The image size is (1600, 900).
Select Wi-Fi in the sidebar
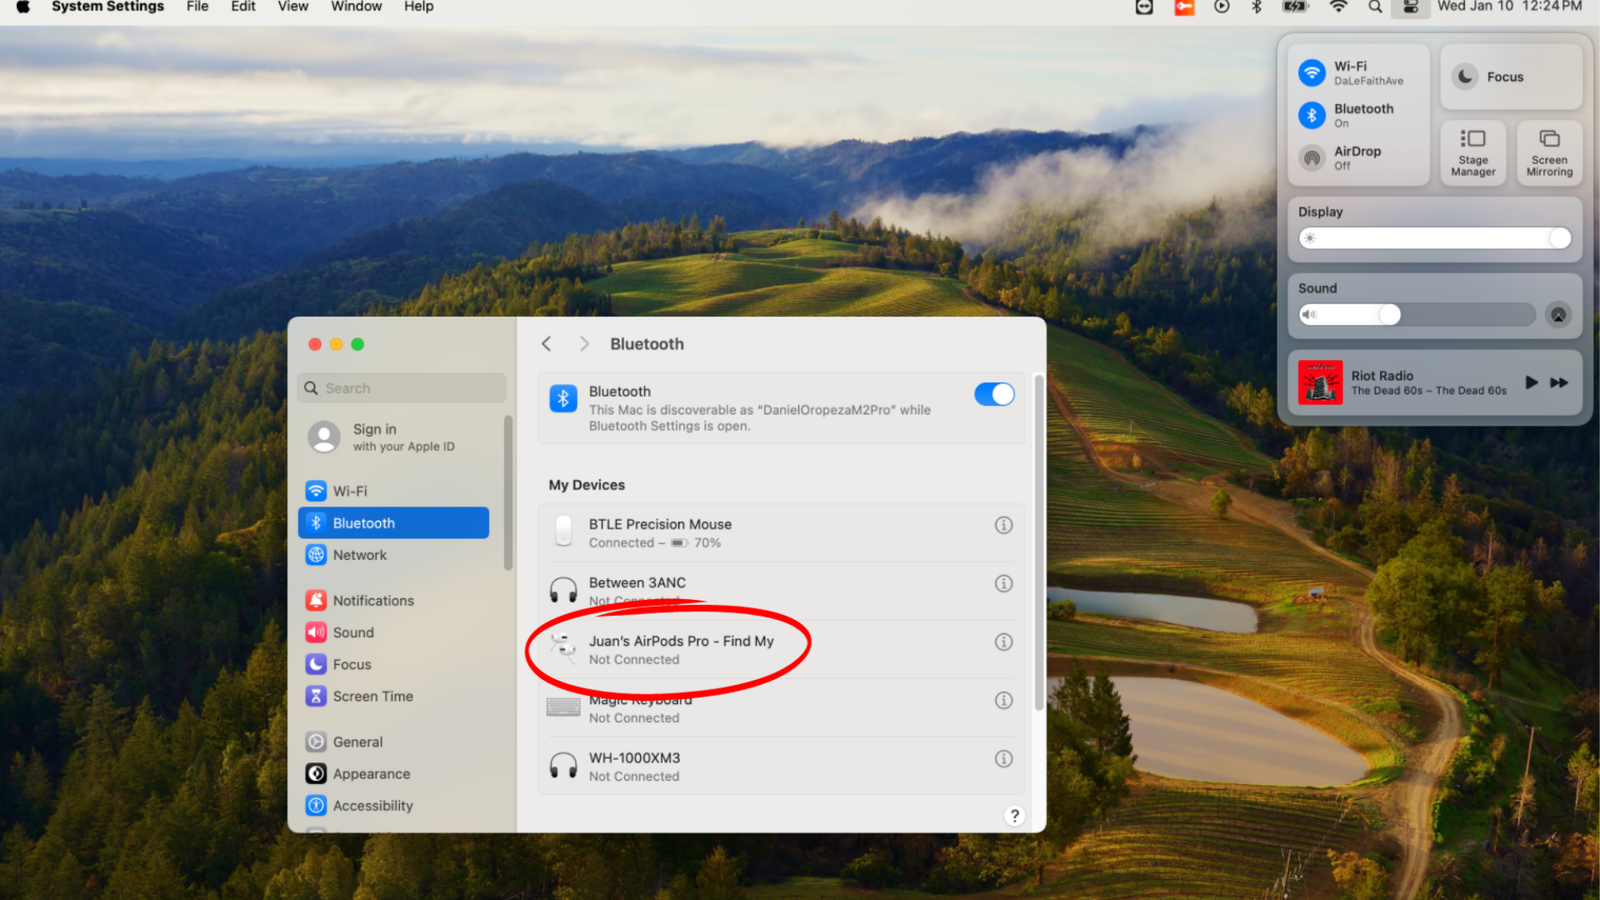pos(393,491)
